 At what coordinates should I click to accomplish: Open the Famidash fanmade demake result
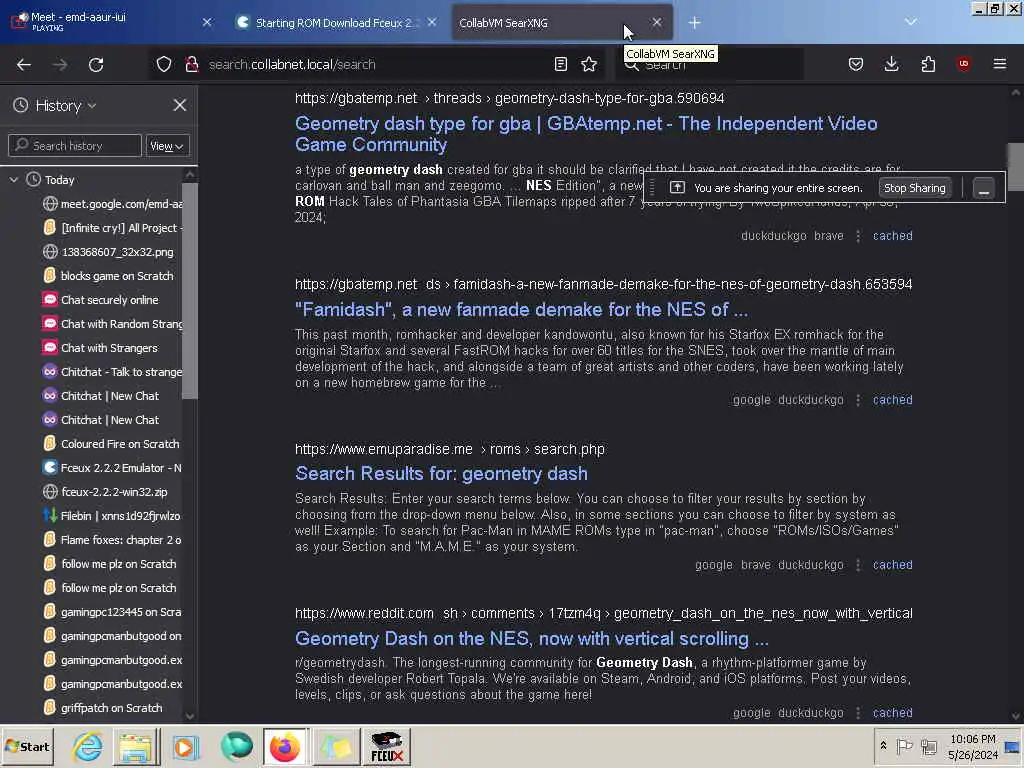coord(521,310)
